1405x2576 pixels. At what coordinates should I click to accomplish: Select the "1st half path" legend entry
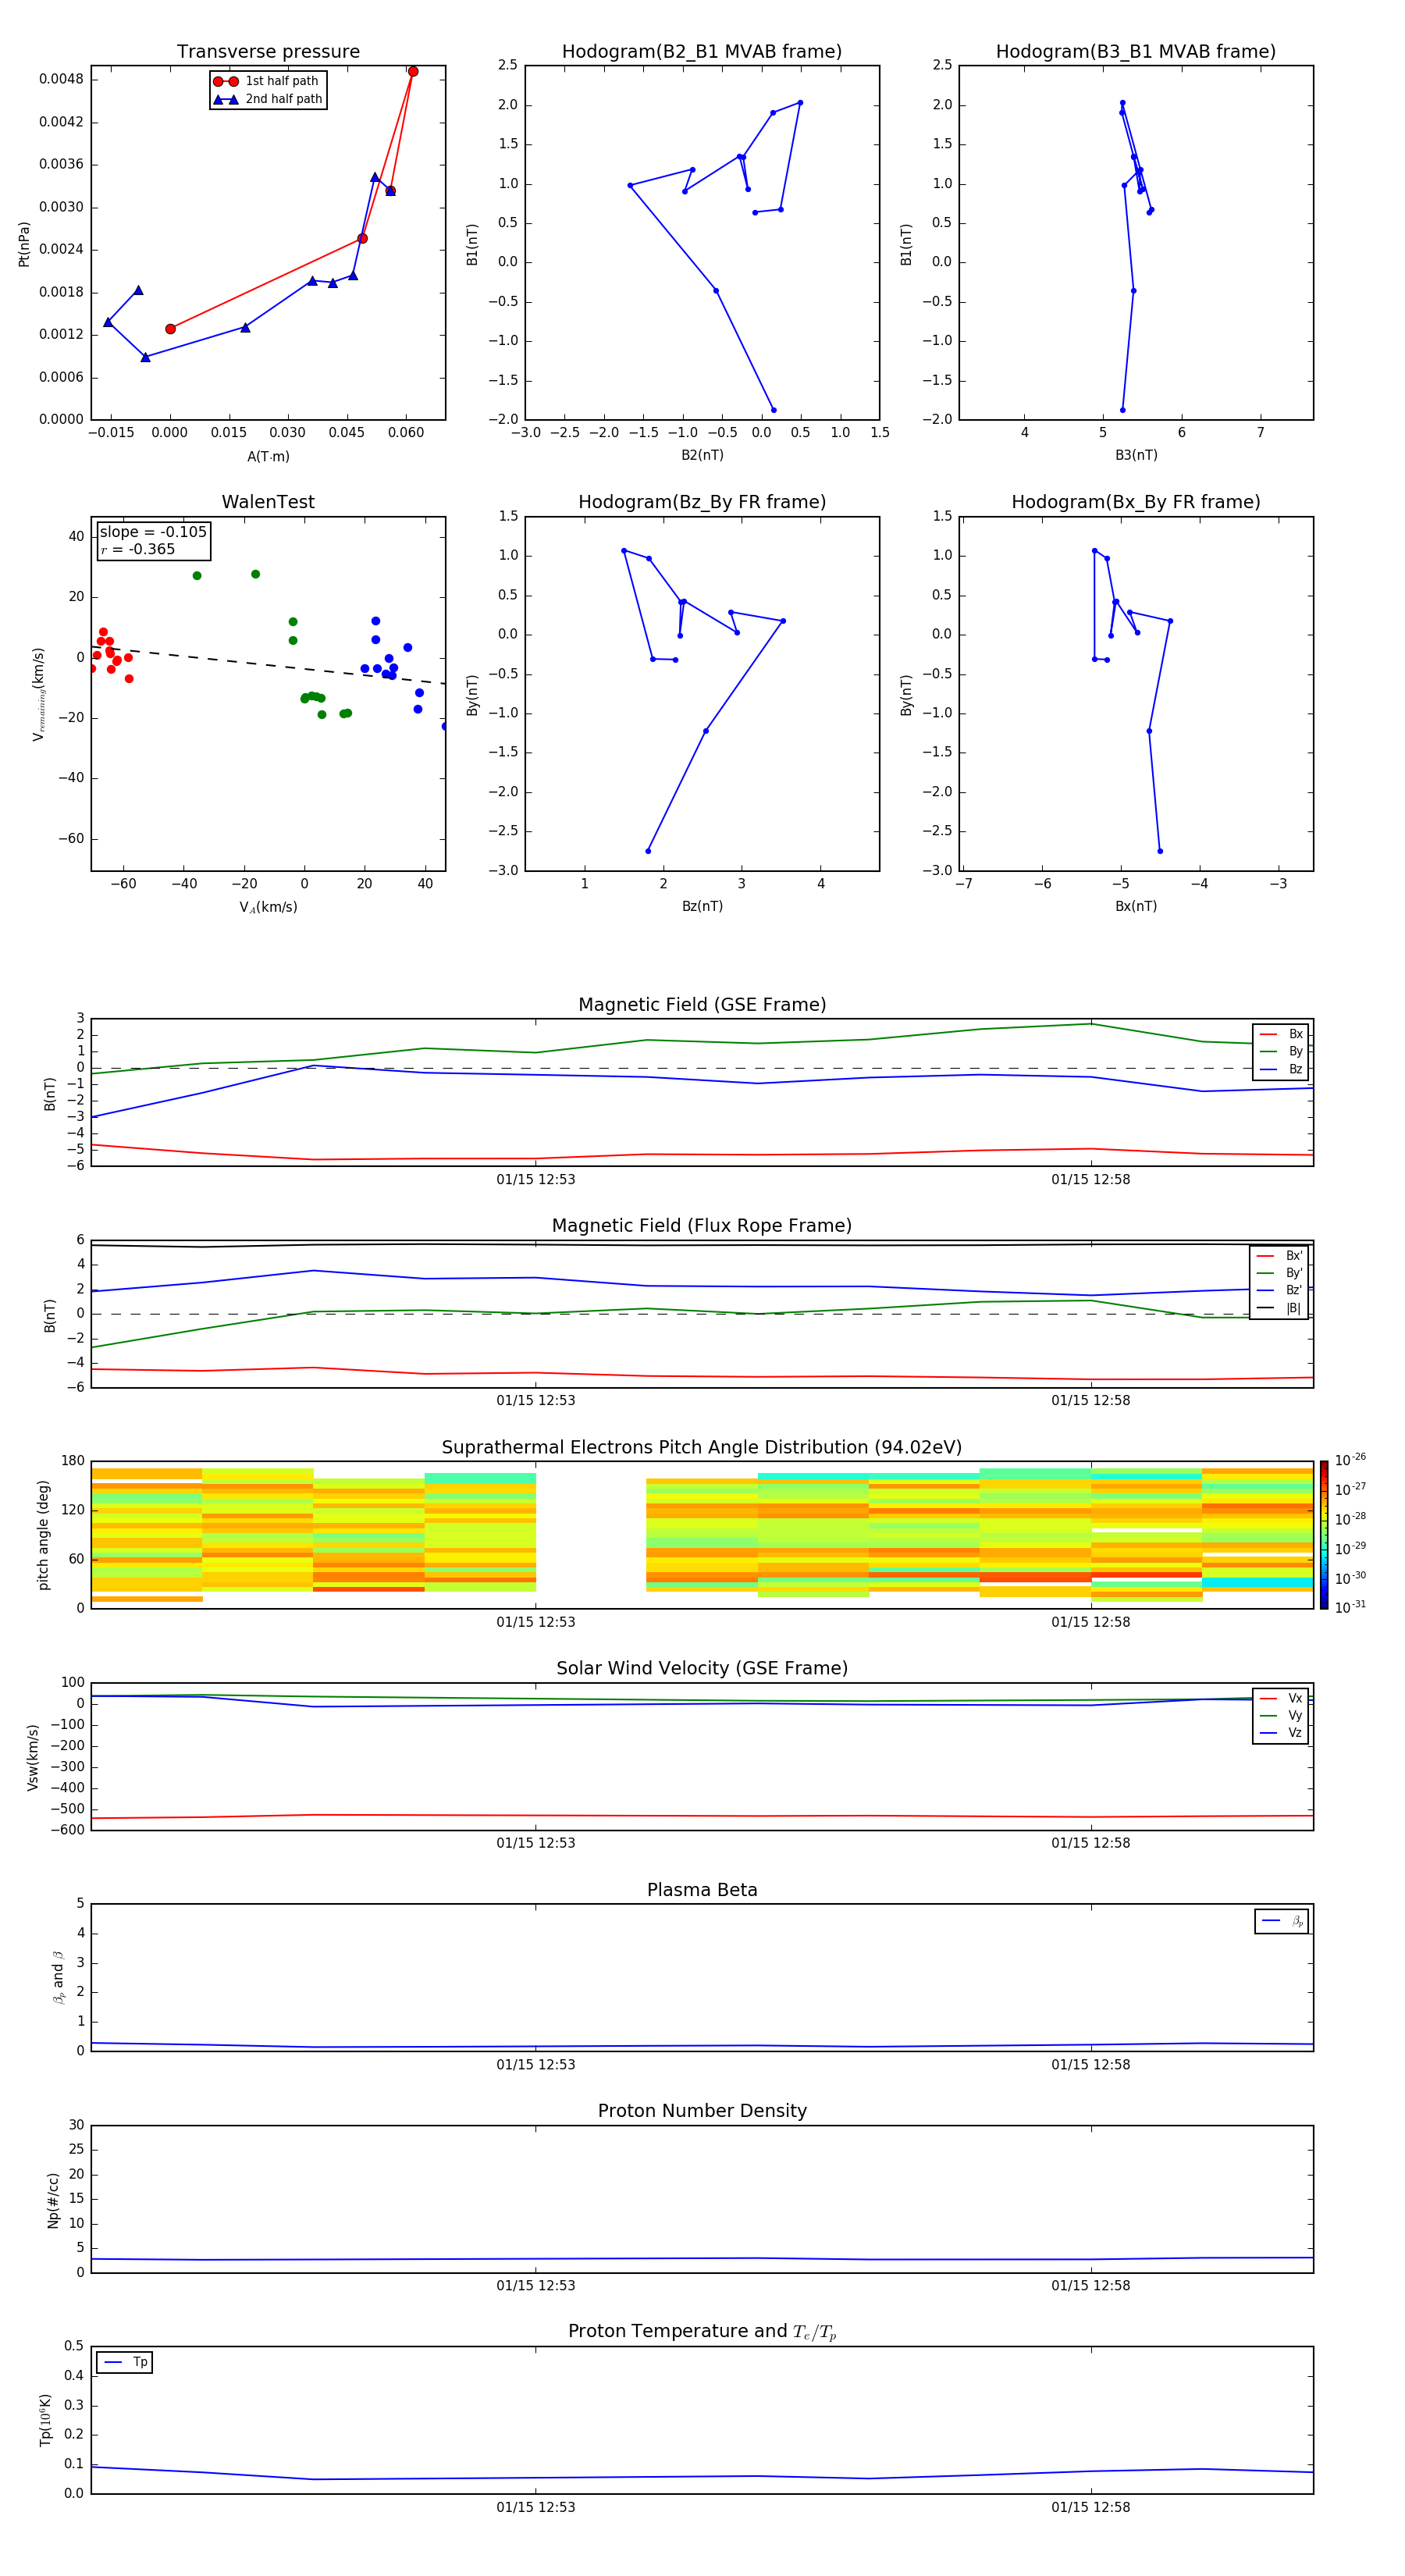tap(266, 81)
